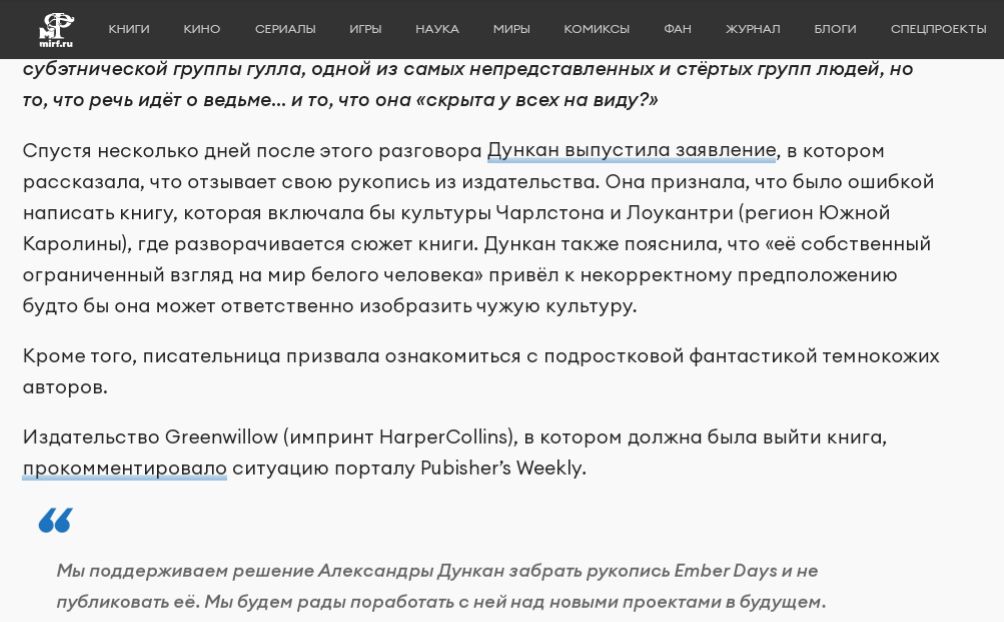Image resolution: width=1004 pixels, height=622 pixels.
Task: Open the КИНО menu section
Action: click(x=202, y=29)
